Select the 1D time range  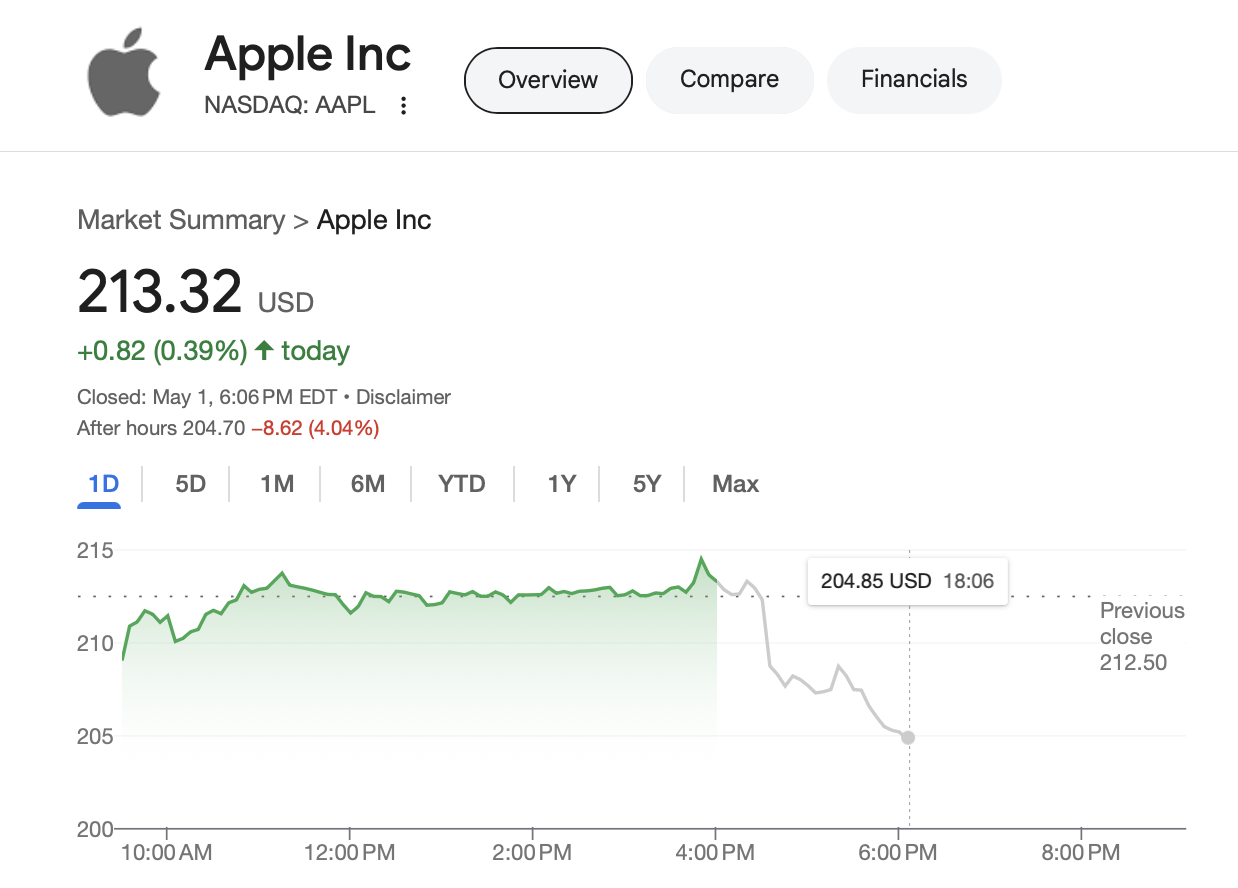coord(103,485)
